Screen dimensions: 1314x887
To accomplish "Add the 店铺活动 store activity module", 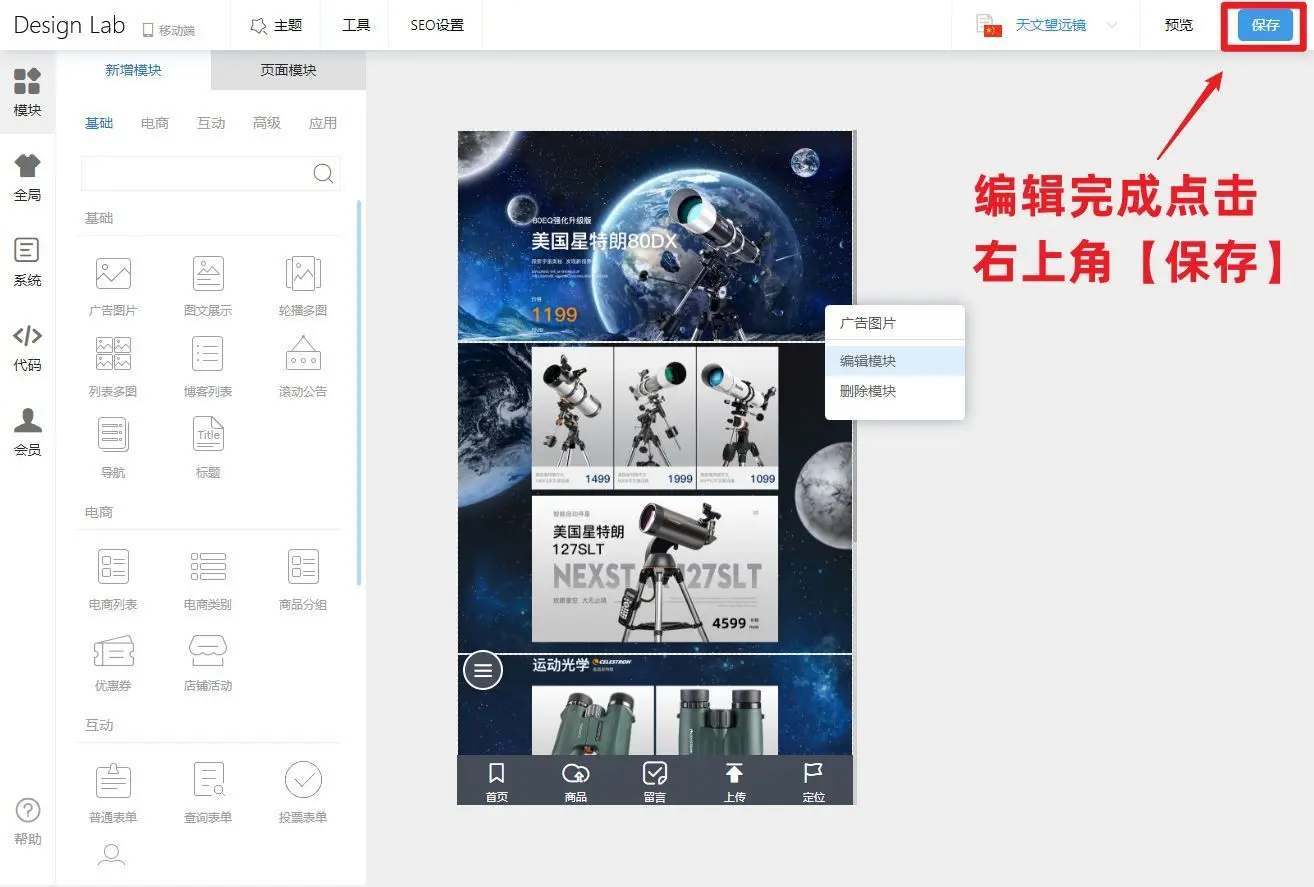I will (208, 661).
